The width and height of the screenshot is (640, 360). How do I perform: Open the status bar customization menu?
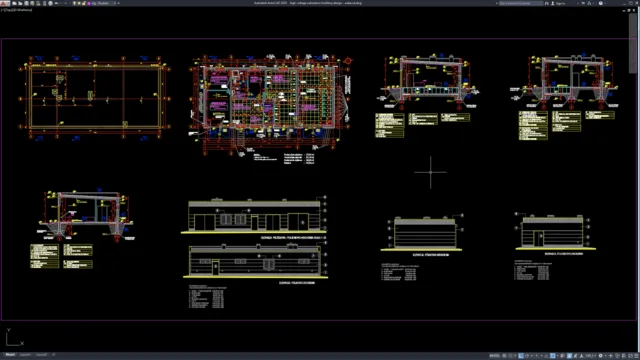[x=636, y=356]
